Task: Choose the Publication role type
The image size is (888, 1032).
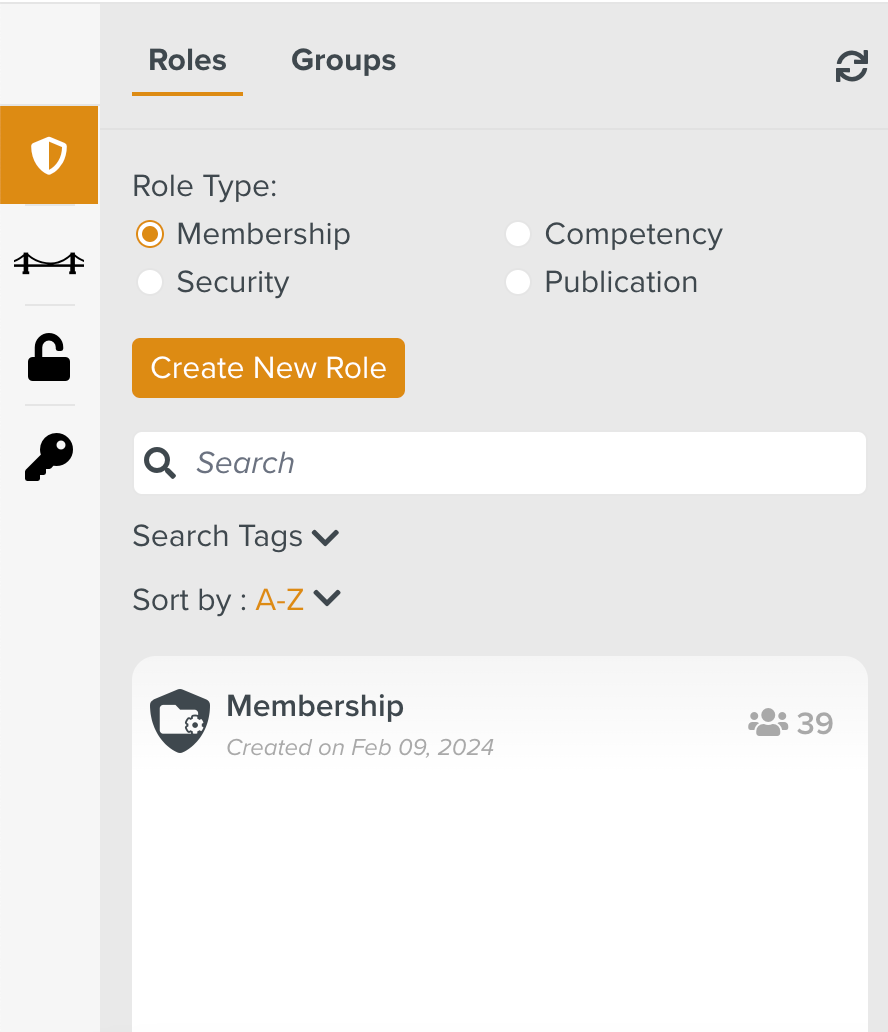Action: click(x=517, y=283)
